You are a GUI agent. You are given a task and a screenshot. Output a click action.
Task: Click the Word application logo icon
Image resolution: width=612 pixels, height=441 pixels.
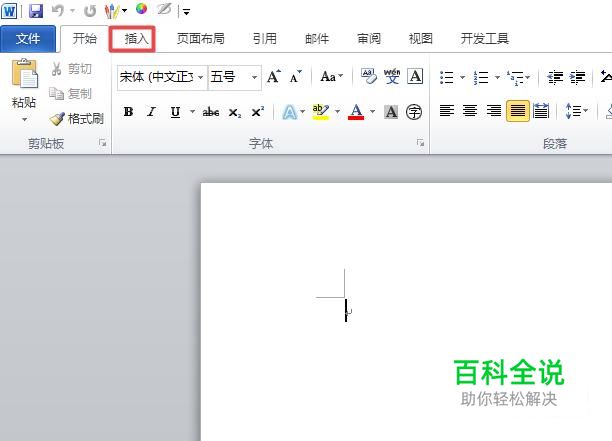click(x=9, y=11)
